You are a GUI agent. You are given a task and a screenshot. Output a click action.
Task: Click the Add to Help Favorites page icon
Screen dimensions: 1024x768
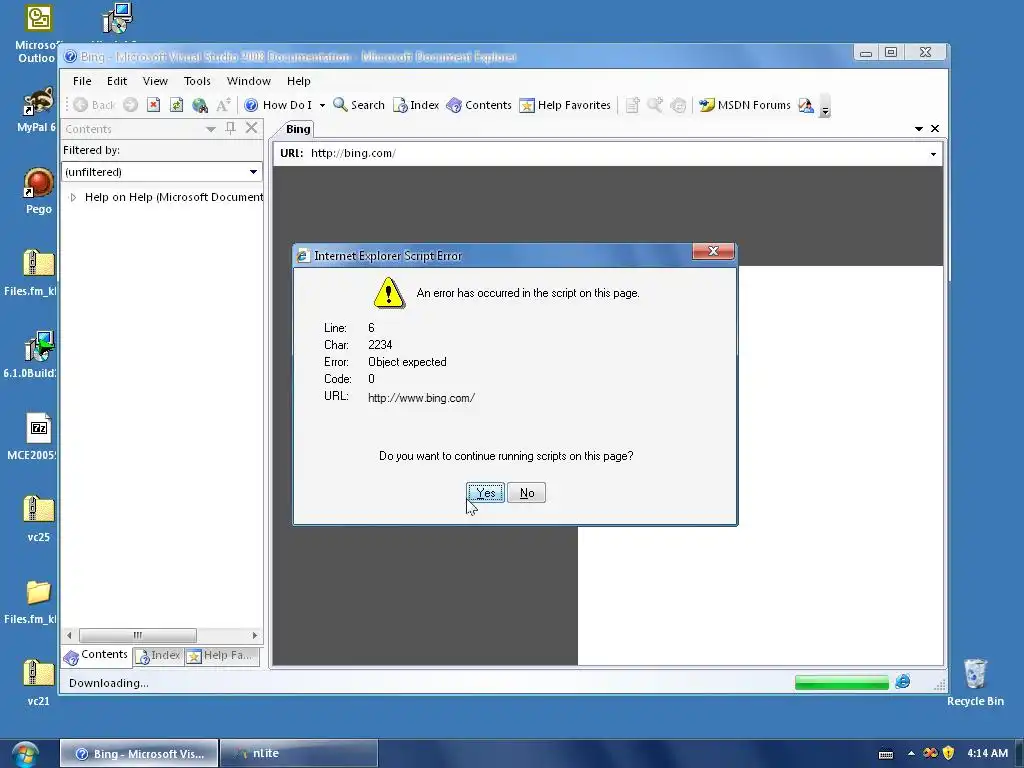pyautogui.click(x=632, y=105)
